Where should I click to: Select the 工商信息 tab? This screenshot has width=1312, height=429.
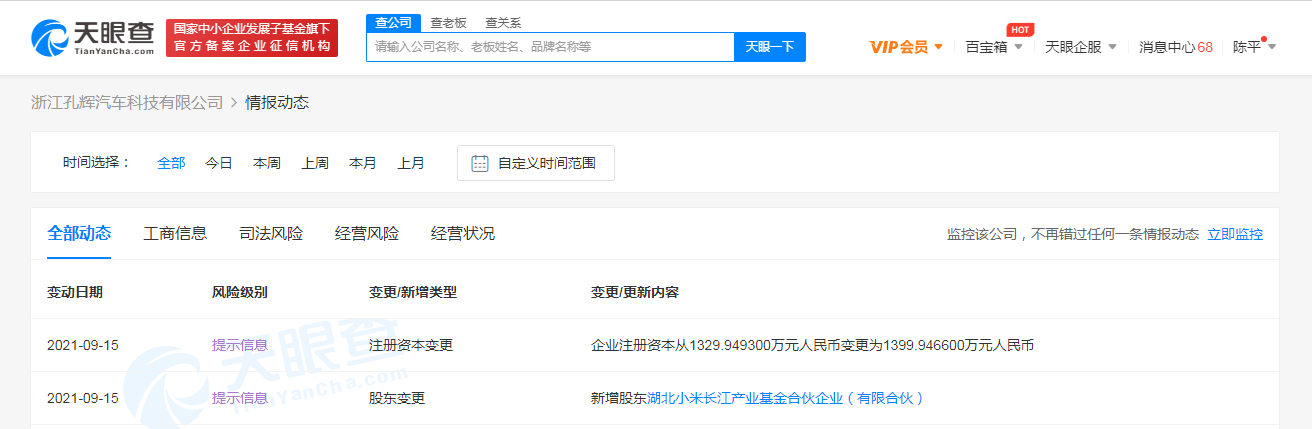tap(175, 234)
